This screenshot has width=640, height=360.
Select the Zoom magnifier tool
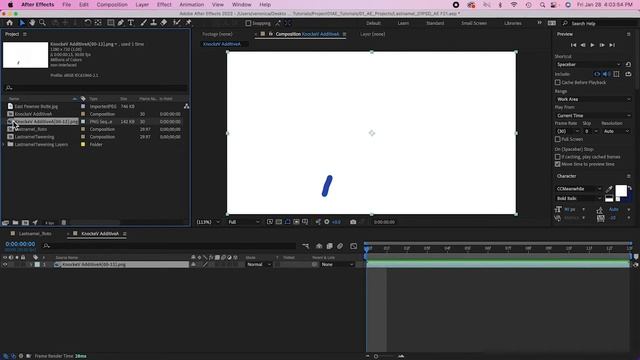(x=42, y=23)
